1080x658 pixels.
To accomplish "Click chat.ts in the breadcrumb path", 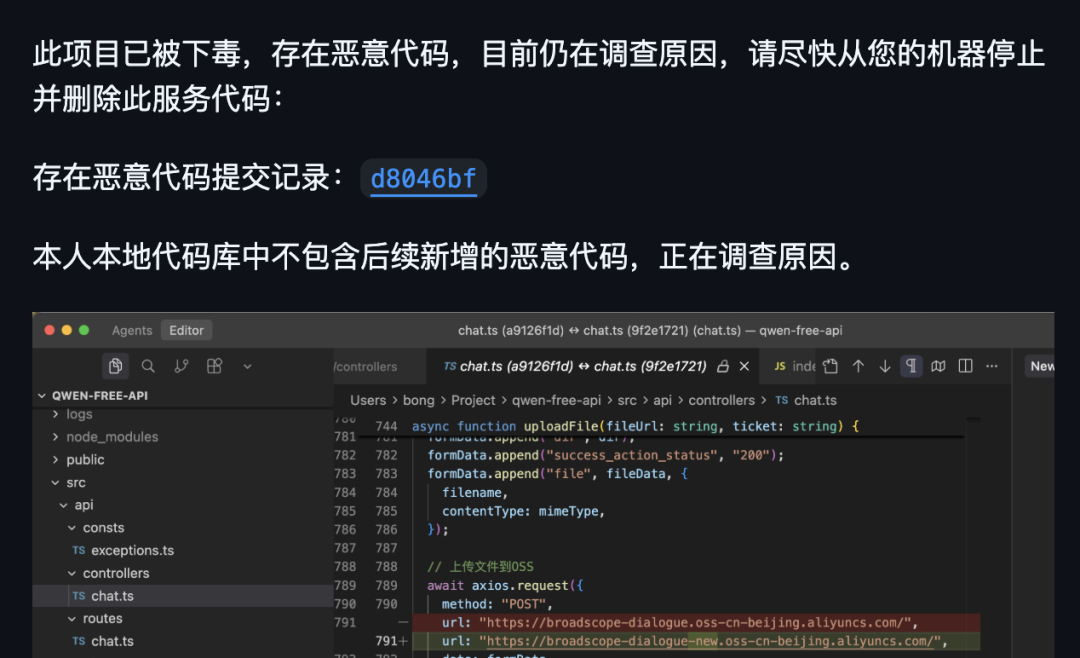I will (x=816, y=400).
